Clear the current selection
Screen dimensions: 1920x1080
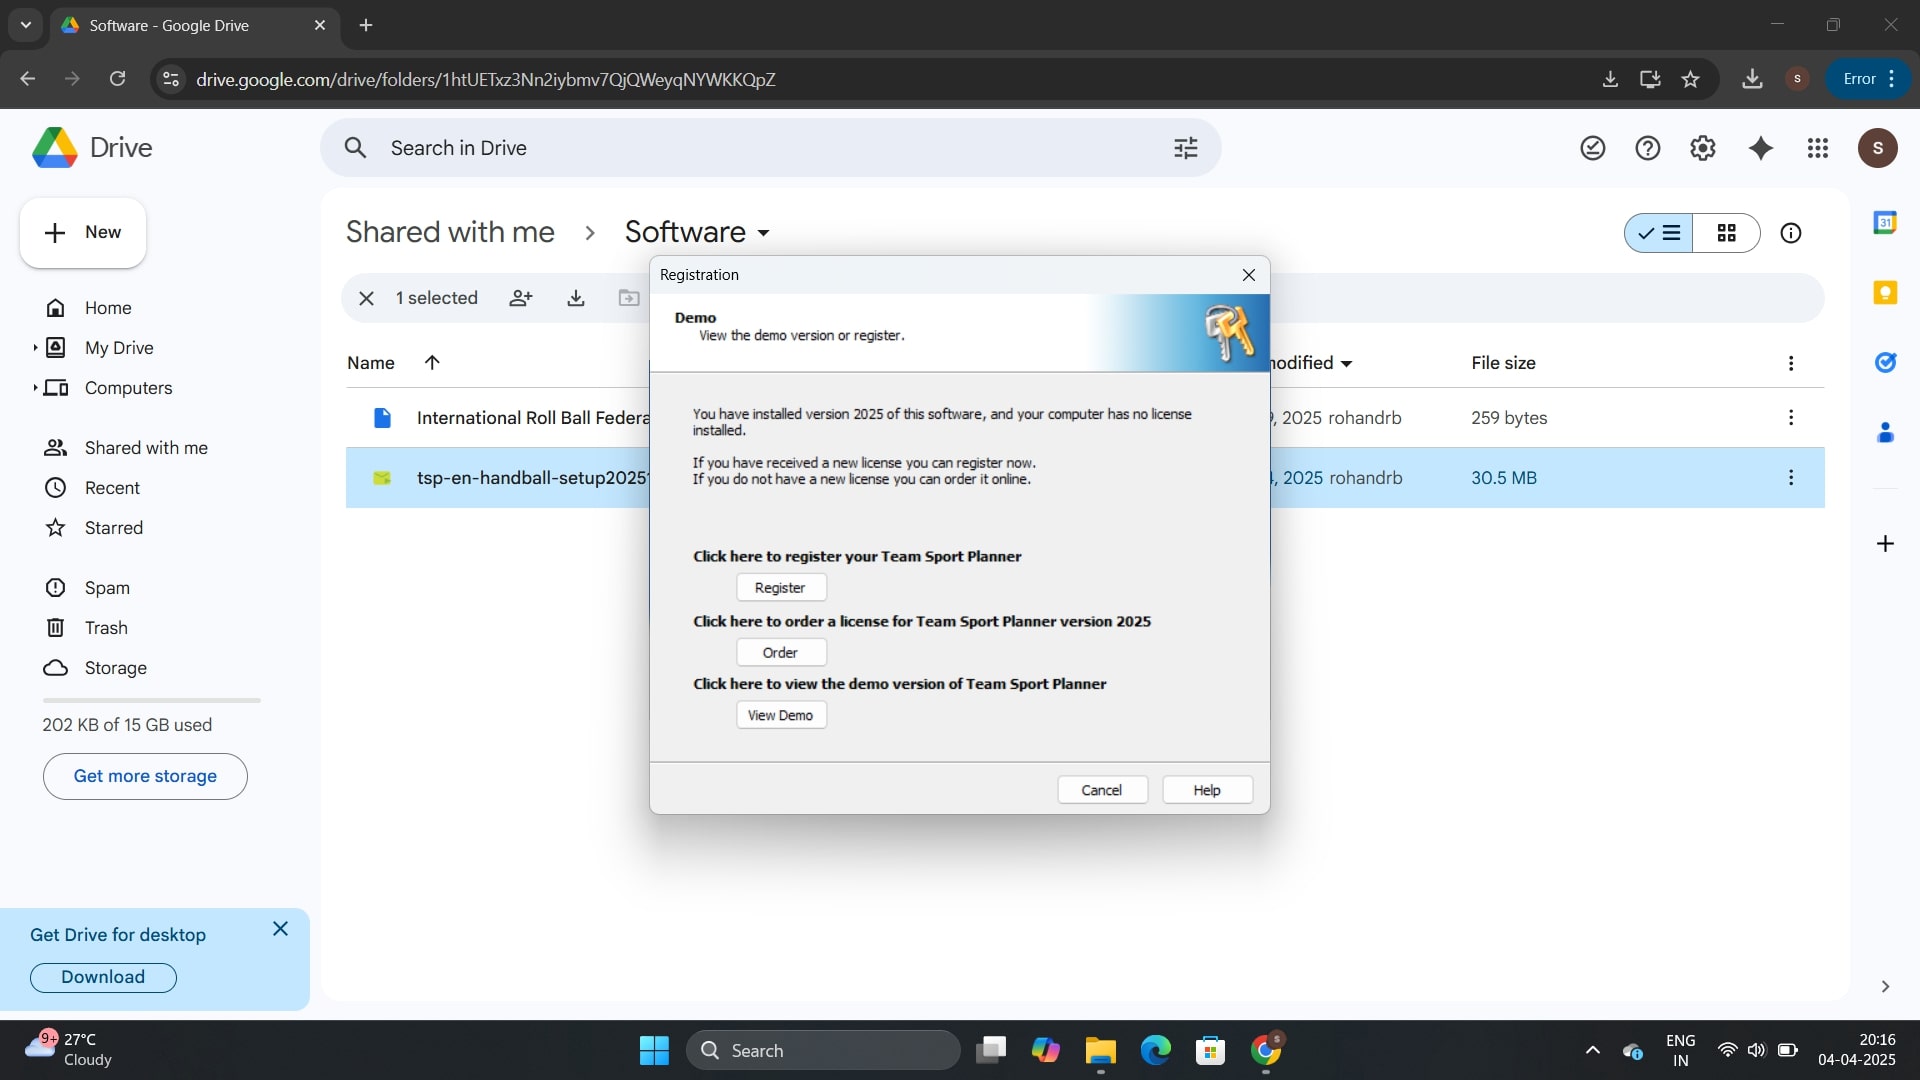click(366, 298)
